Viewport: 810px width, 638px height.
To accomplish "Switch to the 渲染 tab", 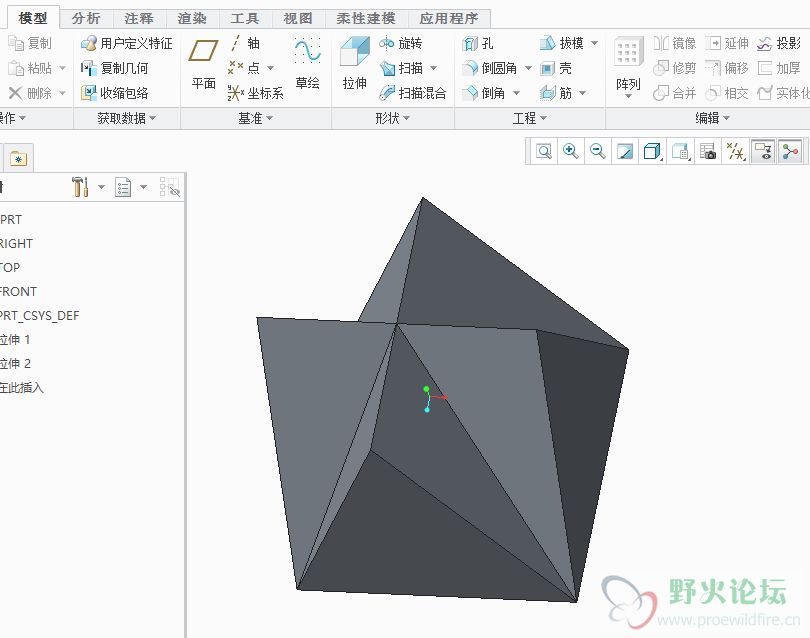I will click(x=192, y=18).
